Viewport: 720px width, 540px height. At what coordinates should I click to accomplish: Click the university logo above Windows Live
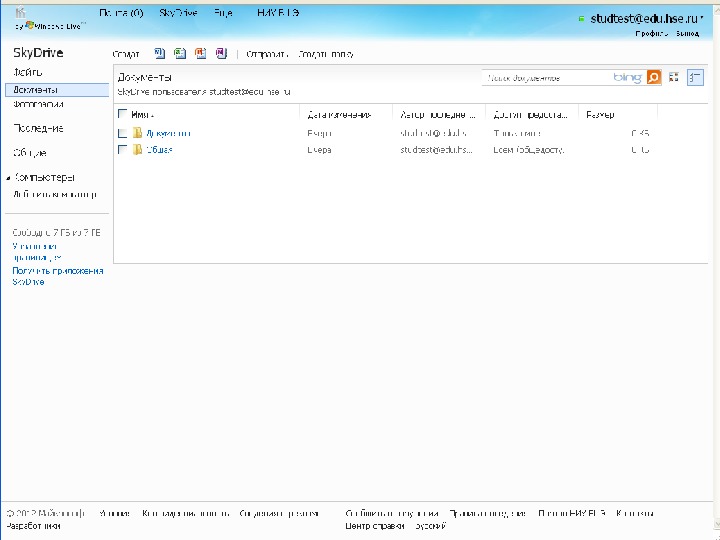(x=21, y=13)
